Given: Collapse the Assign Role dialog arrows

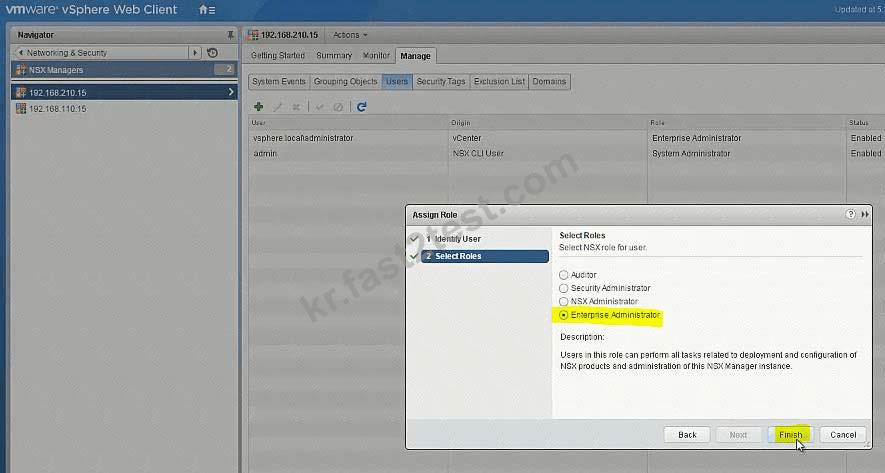Looking at the screenshot, I should [x=865, y=214].
